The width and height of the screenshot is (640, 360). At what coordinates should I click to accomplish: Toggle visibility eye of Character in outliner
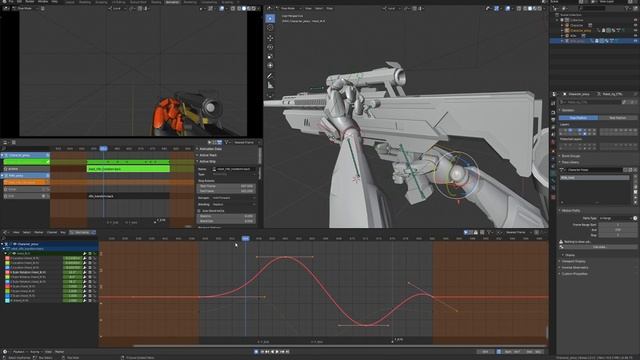click(x=636, y=25)
